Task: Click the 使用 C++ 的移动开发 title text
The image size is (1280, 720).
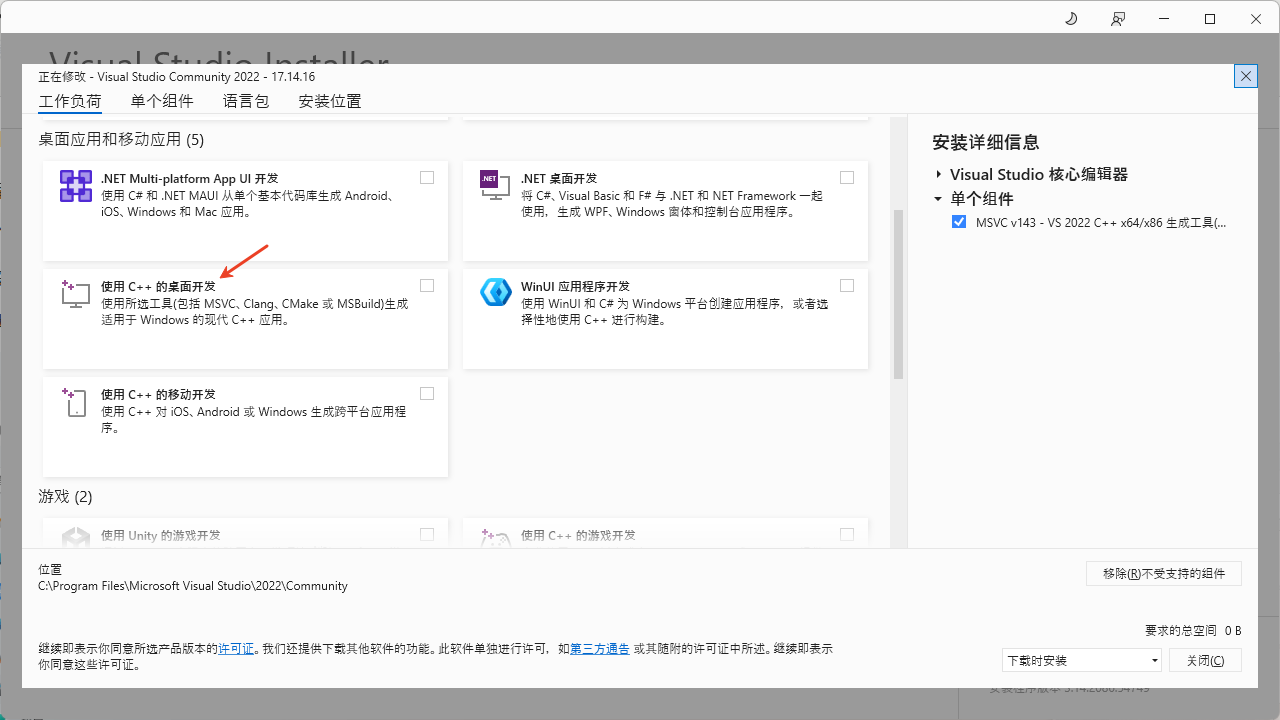Action: pos(158,394)
